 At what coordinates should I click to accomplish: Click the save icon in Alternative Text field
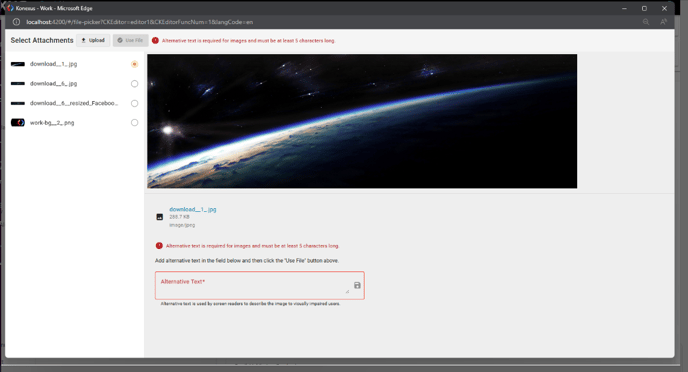[357, 285]
